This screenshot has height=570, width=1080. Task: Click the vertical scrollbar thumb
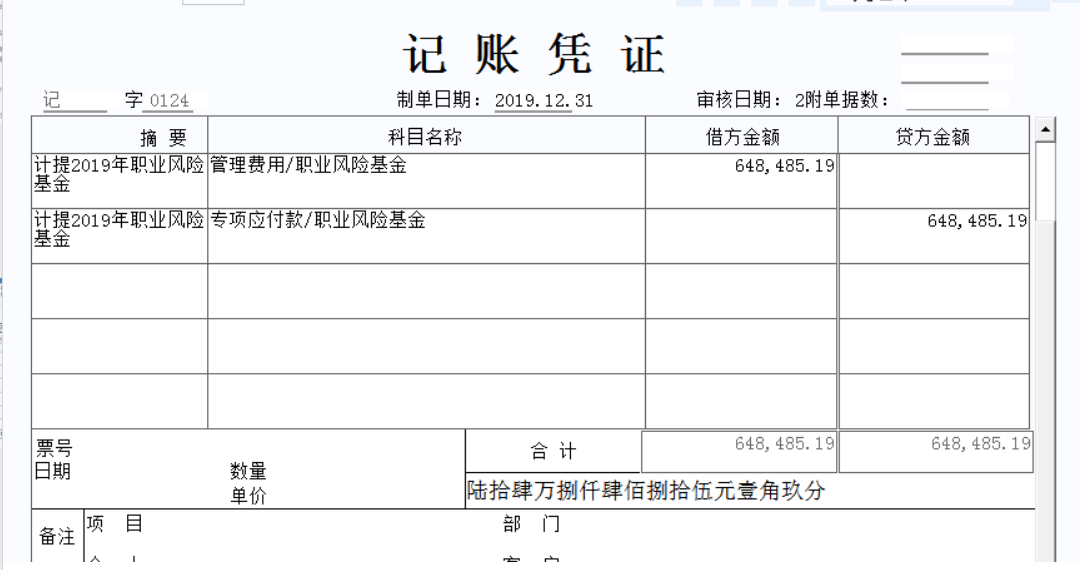pos(1045,181)
